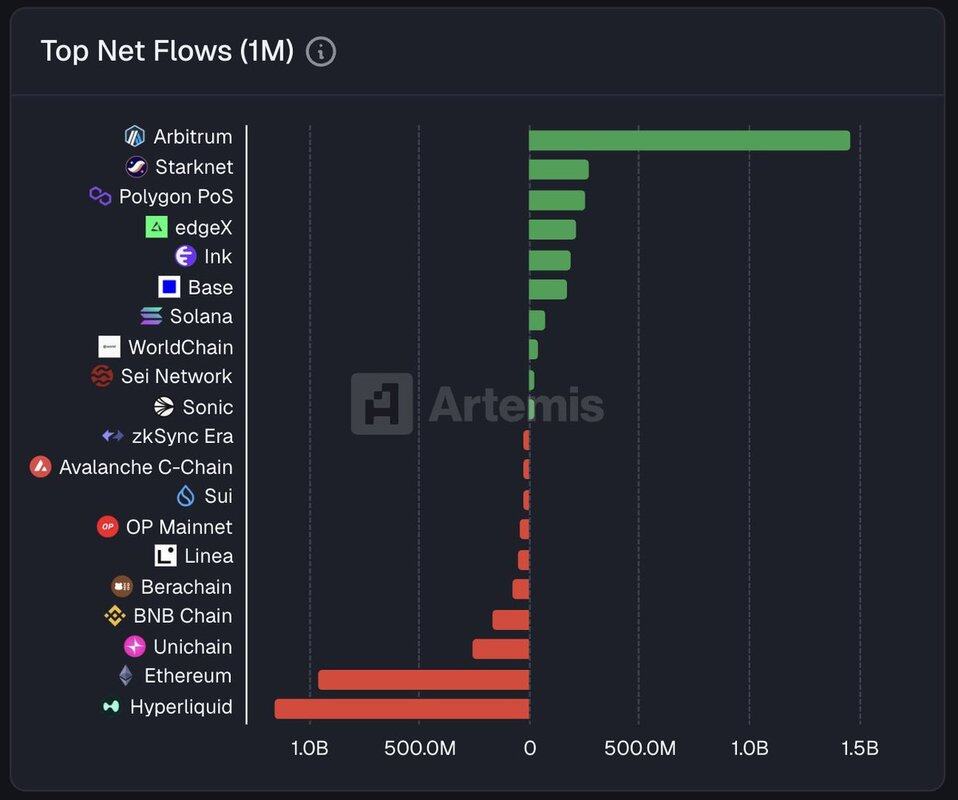
Task: Click the Unichain pink logo icon
Action: tap(135, 647)
